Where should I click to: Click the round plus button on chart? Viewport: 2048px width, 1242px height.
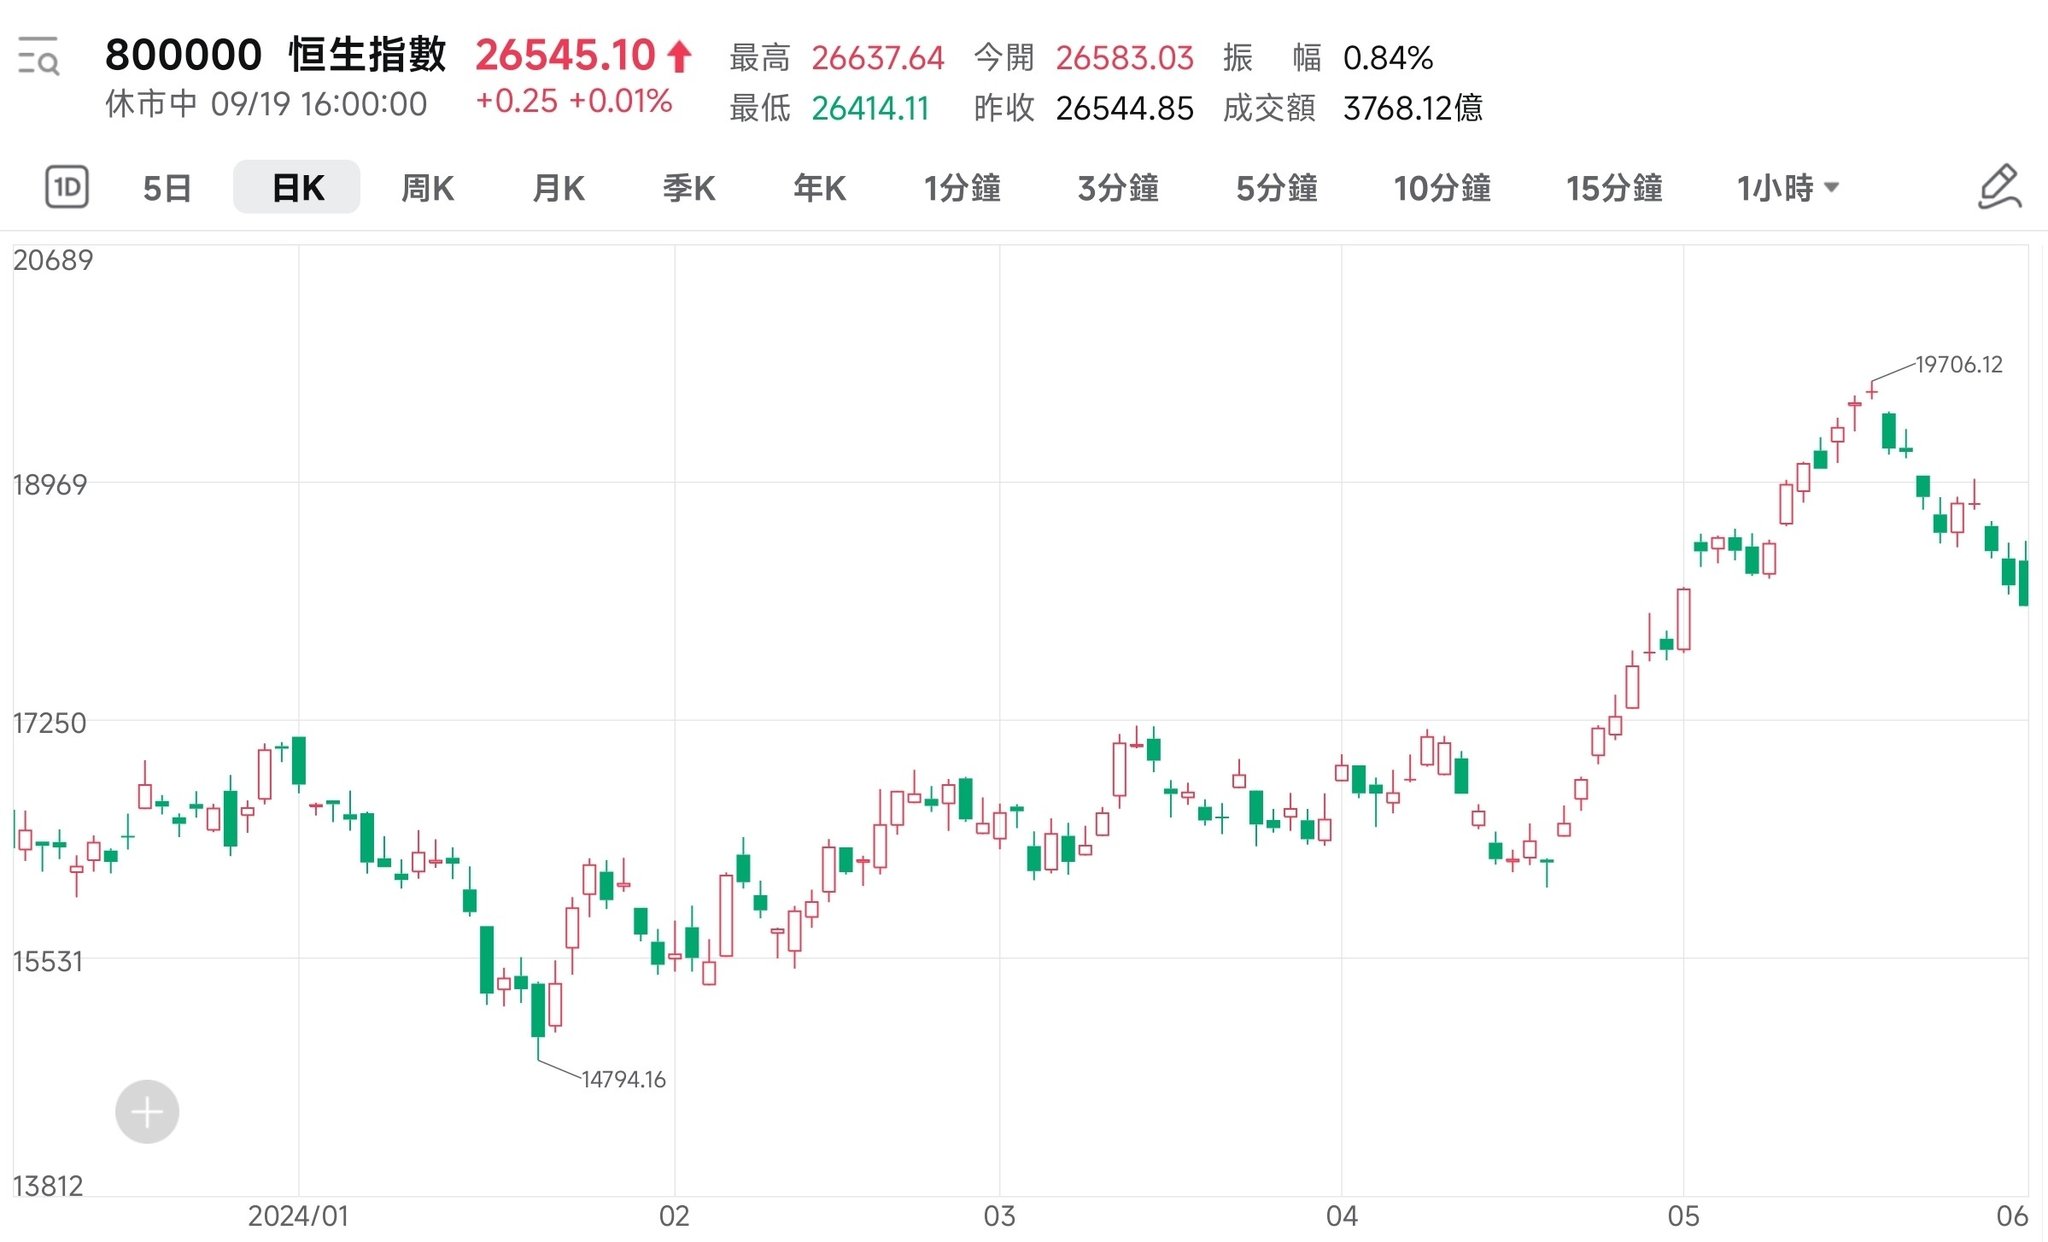147,1111
